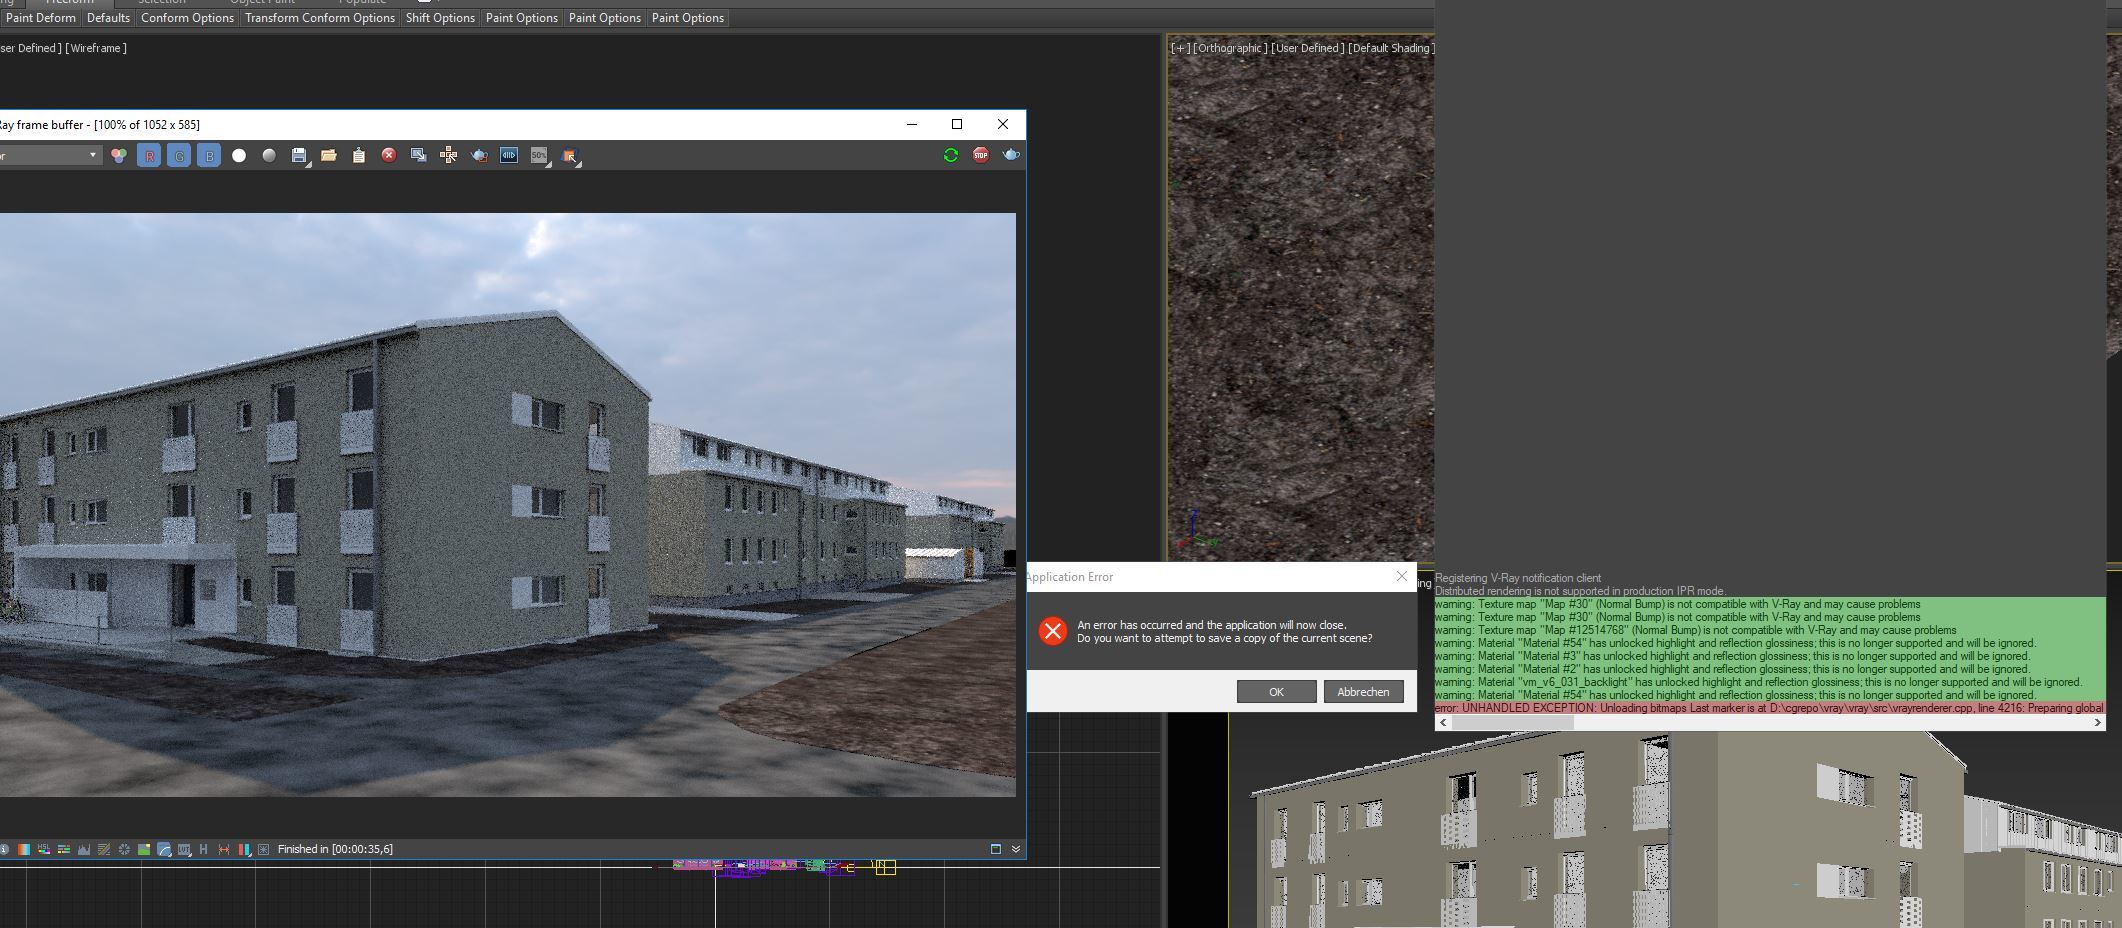
Task: Render with the teapot icon at right
Action: coord(1011,155)
